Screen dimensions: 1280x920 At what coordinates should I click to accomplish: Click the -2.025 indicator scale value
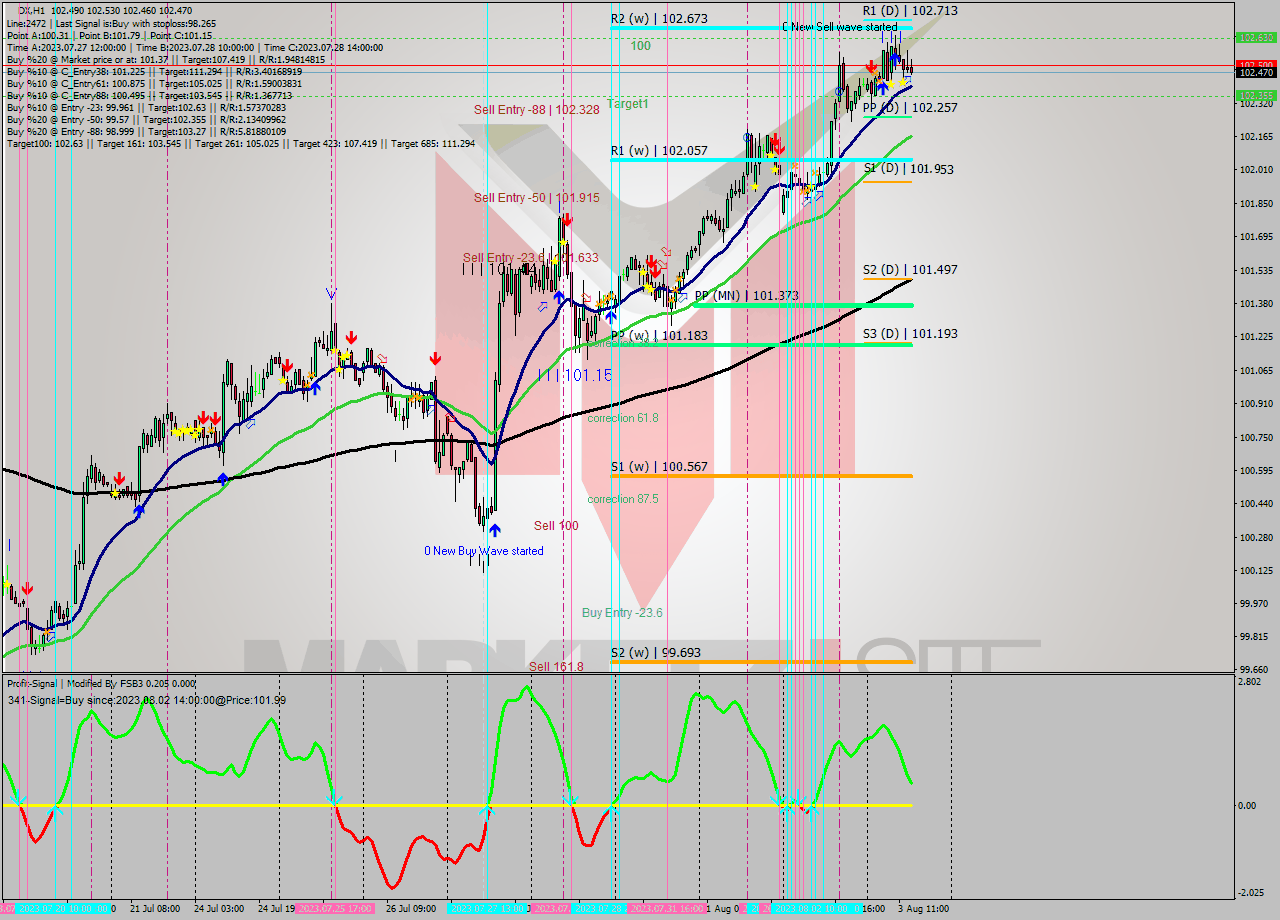point(1252,893)
